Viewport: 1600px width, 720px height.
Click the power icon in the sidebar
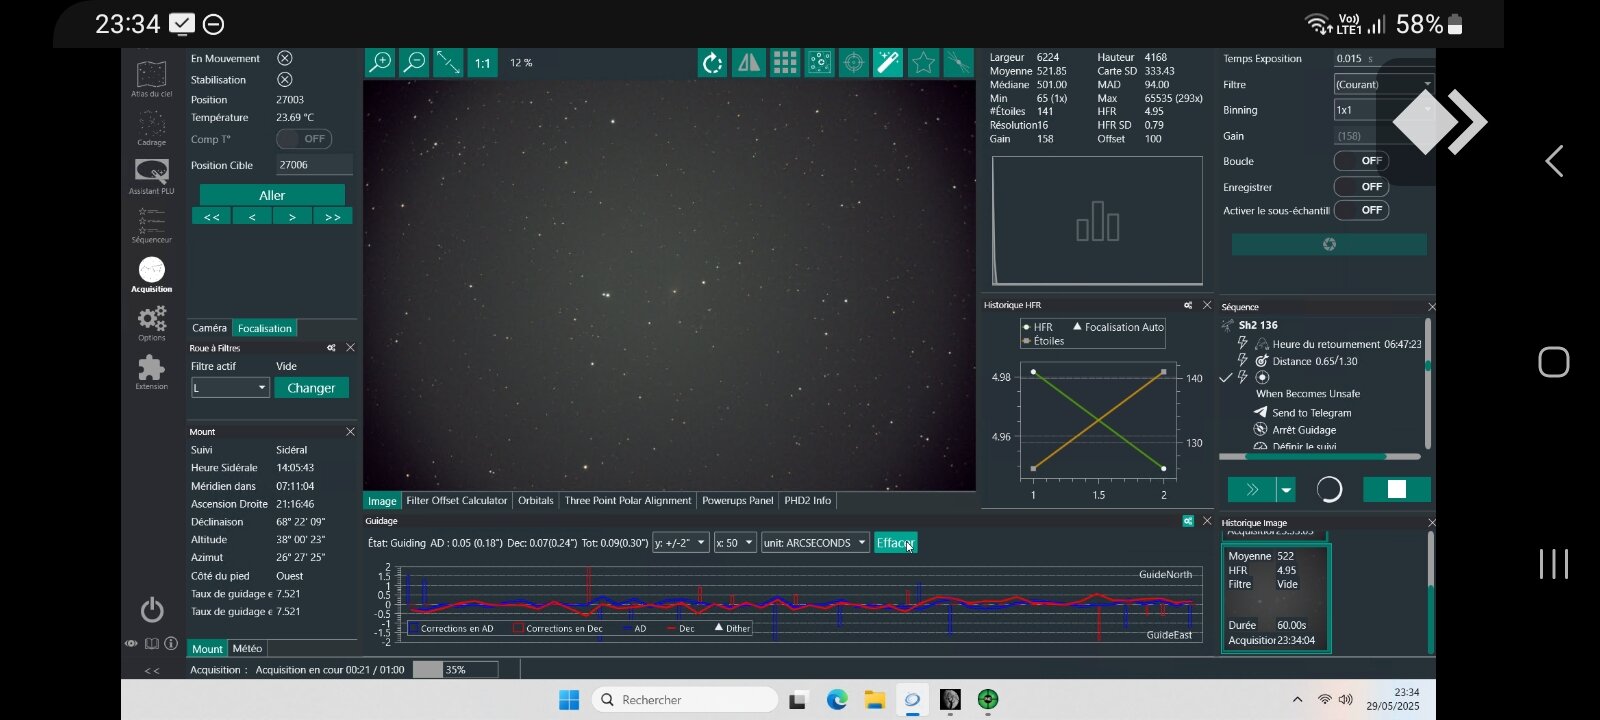152,609
